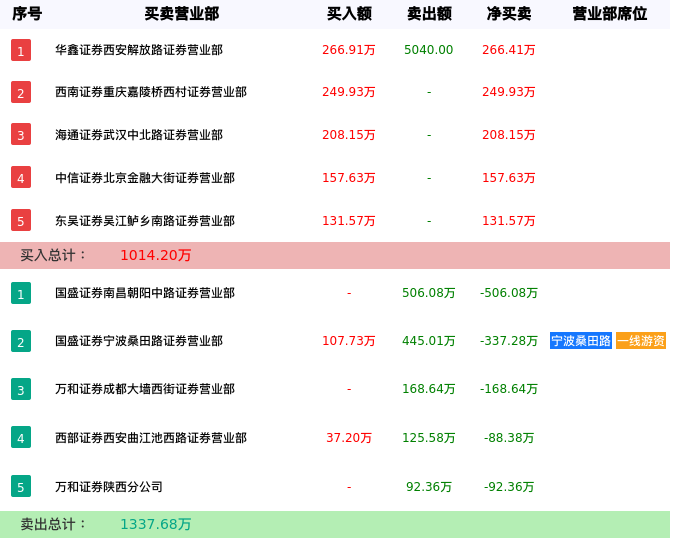Open 国盛证券南昌朝阳中路证券营业部 entry

coord(145,293)
